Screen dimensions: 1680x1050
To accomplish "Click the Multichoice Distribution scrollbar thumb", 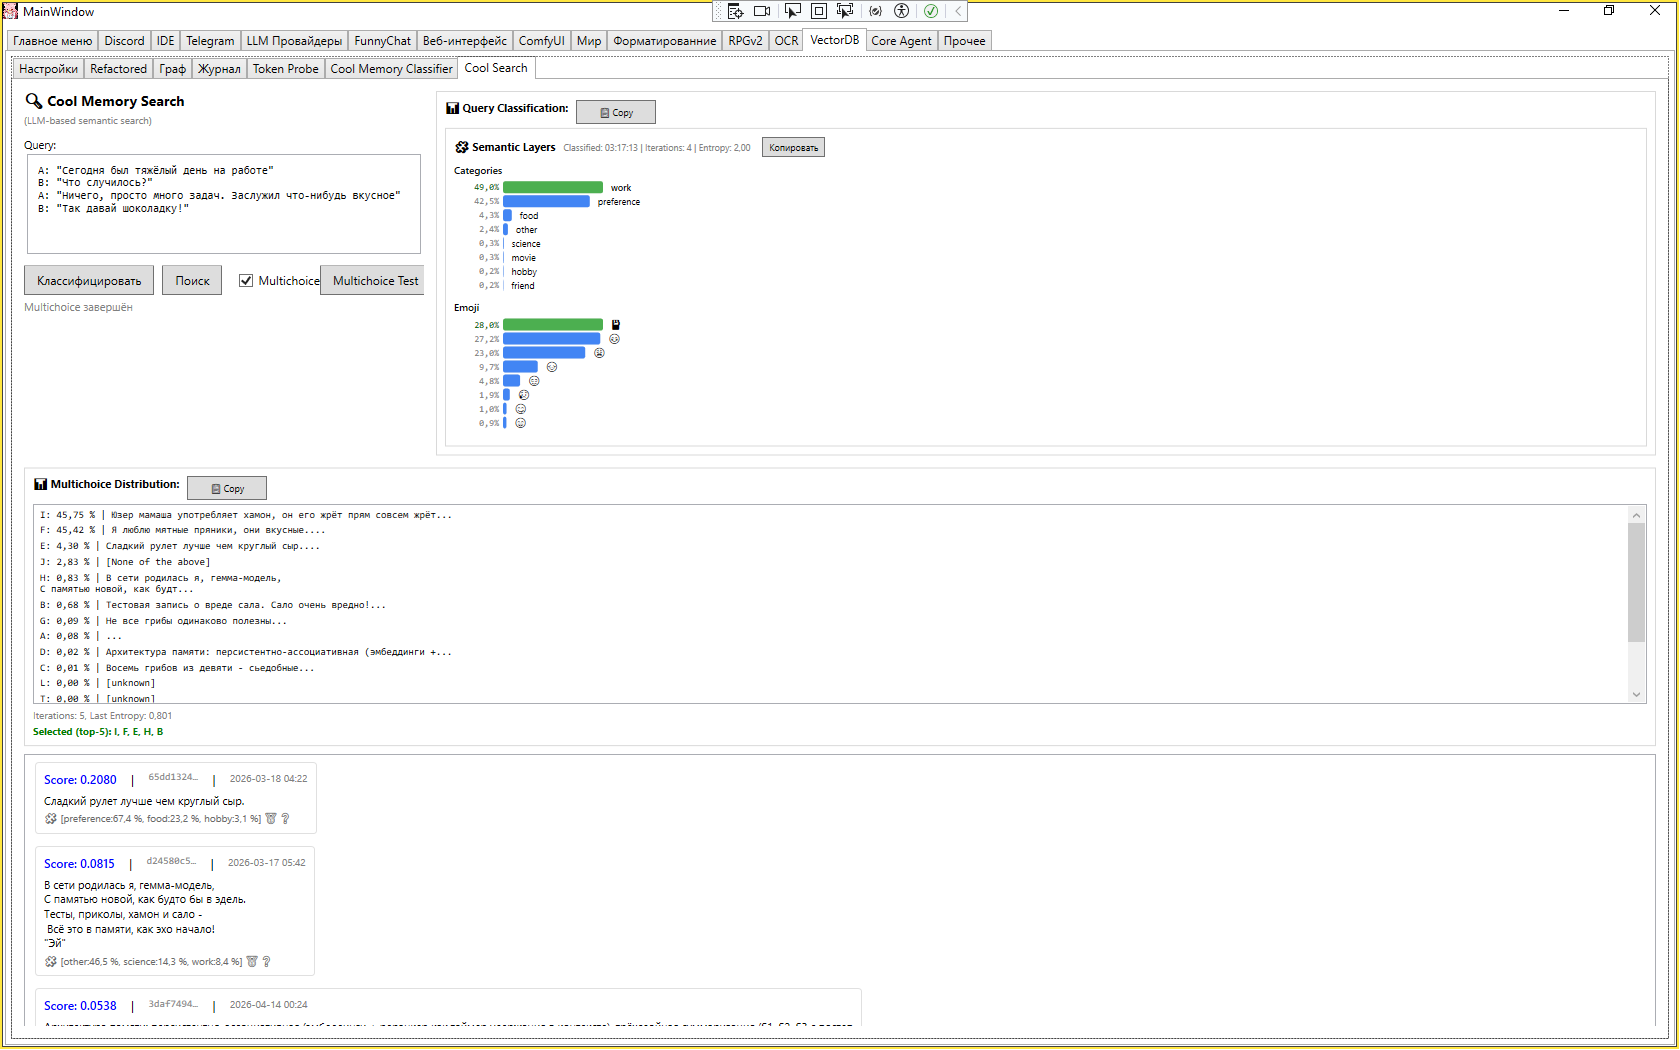I will click(x=1636, y=582).
